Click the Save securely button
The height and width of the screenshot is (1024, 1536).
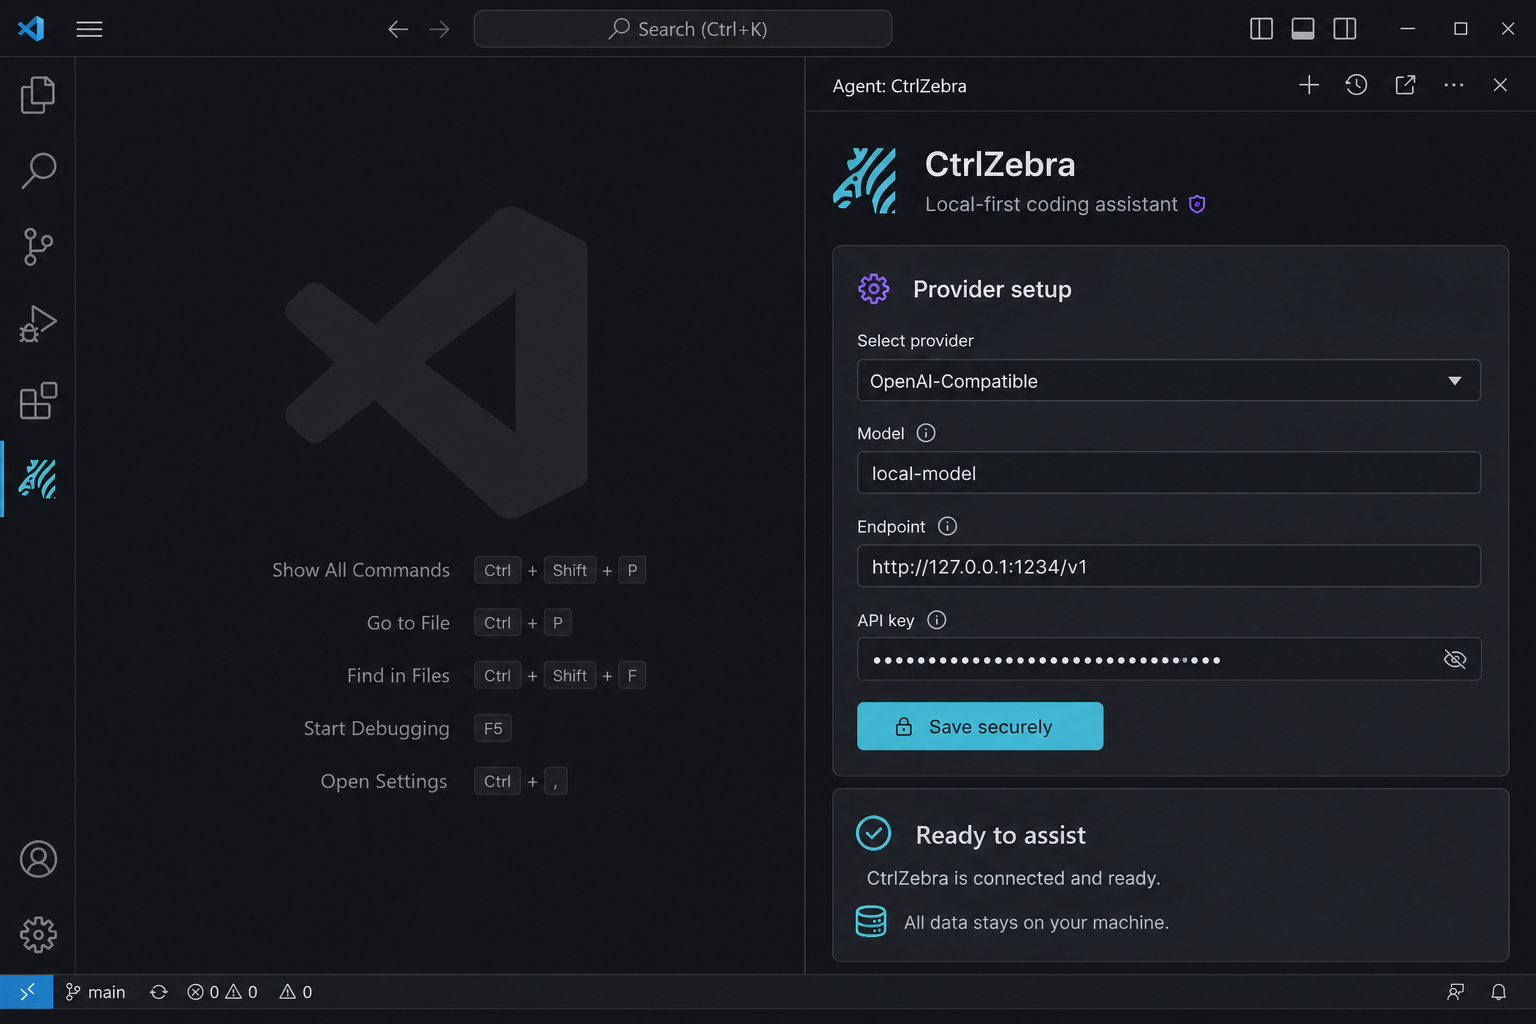(x=980, y=726)
